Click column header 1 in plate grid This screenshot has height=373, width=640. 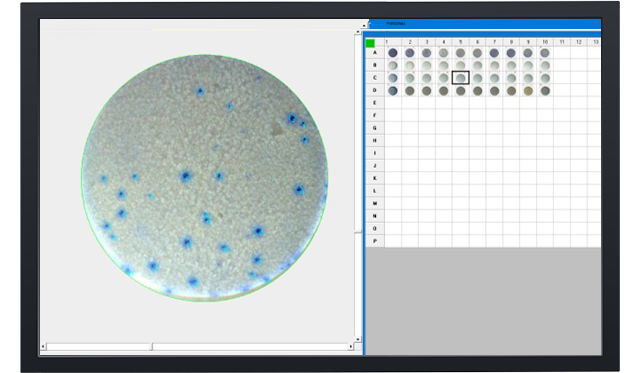tap(393, 42)
